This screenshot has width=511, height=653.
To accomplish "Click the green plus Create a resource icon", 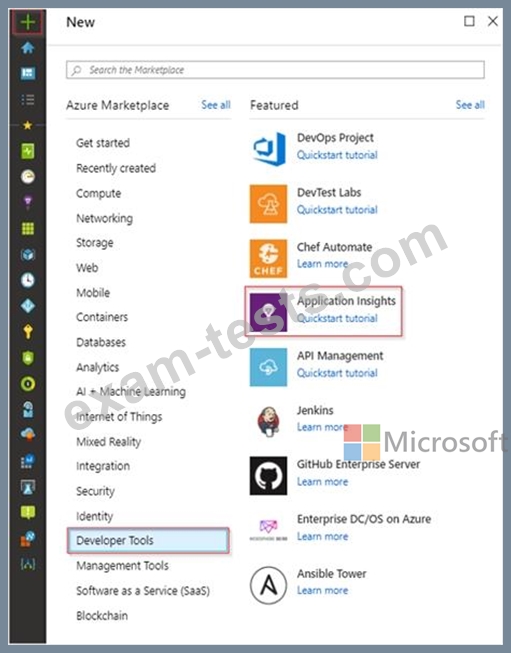I will [x=27, y=22].
